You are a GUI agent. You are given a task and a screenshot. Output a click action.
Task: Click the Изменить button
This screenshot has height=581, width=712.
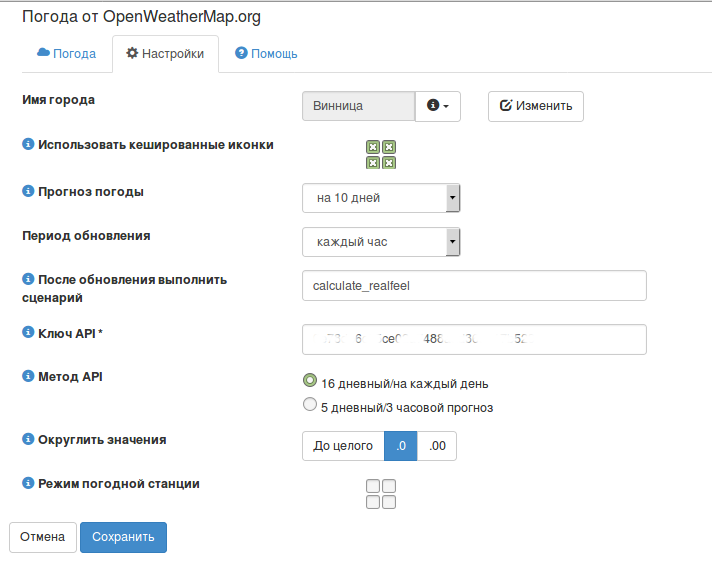point(536,106)
